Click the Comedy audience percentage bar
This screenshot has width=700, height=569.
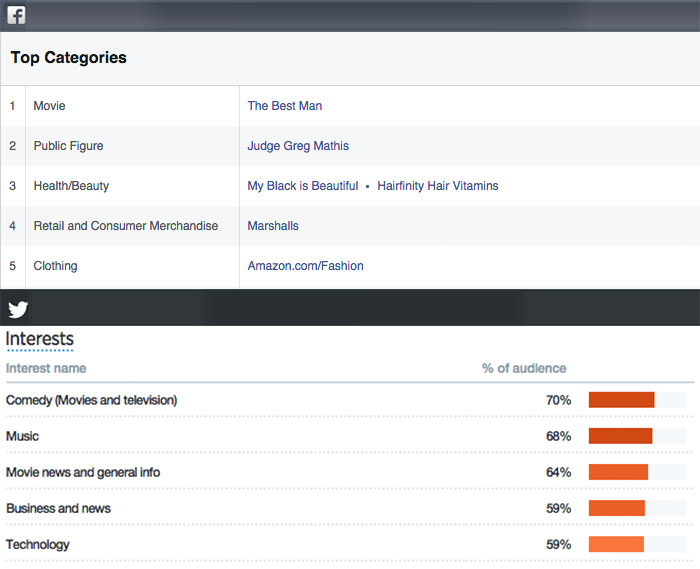[637, 400]
